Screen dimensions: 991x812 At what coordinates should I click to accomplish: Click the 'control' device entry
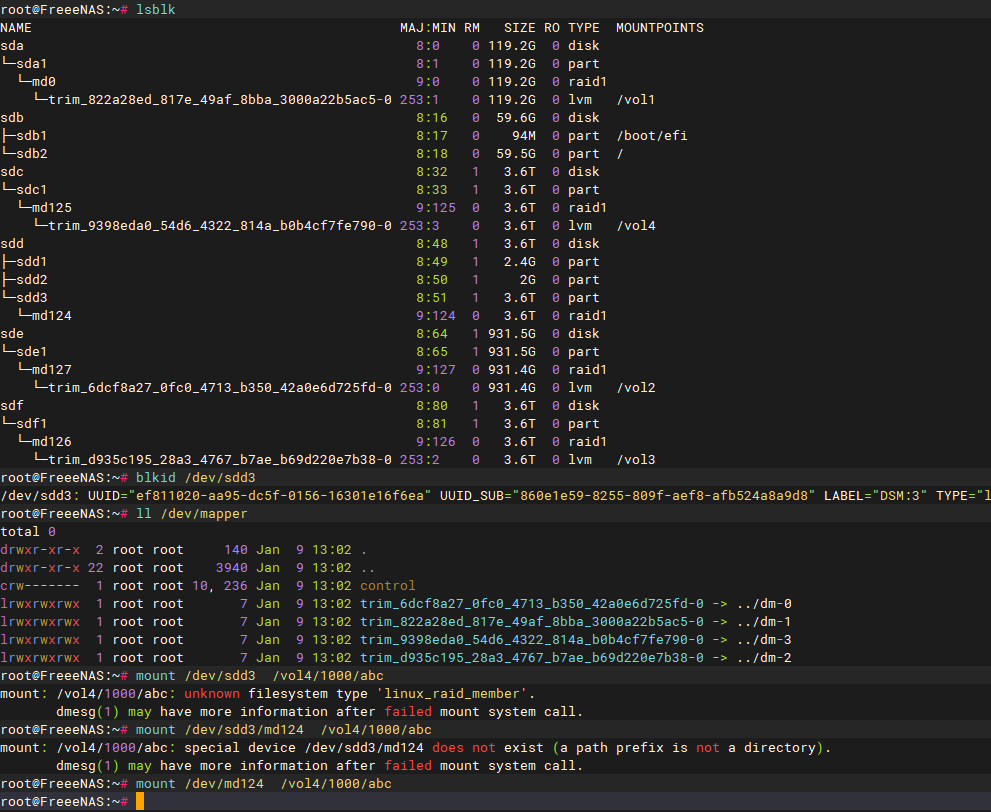pyautogui.click(x=387, y=586)
